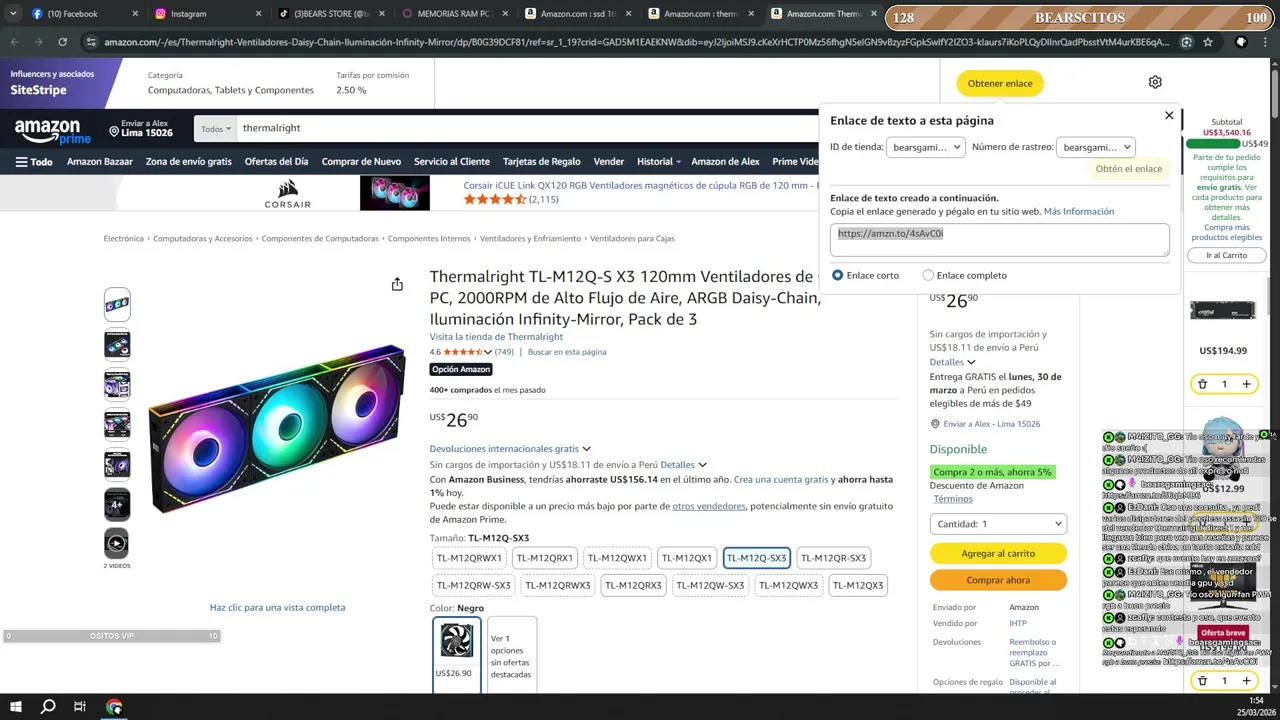Choose size option TL-M12QRWX1
This screenshot has width=1280, height=720.
click(x=469, y=558)
